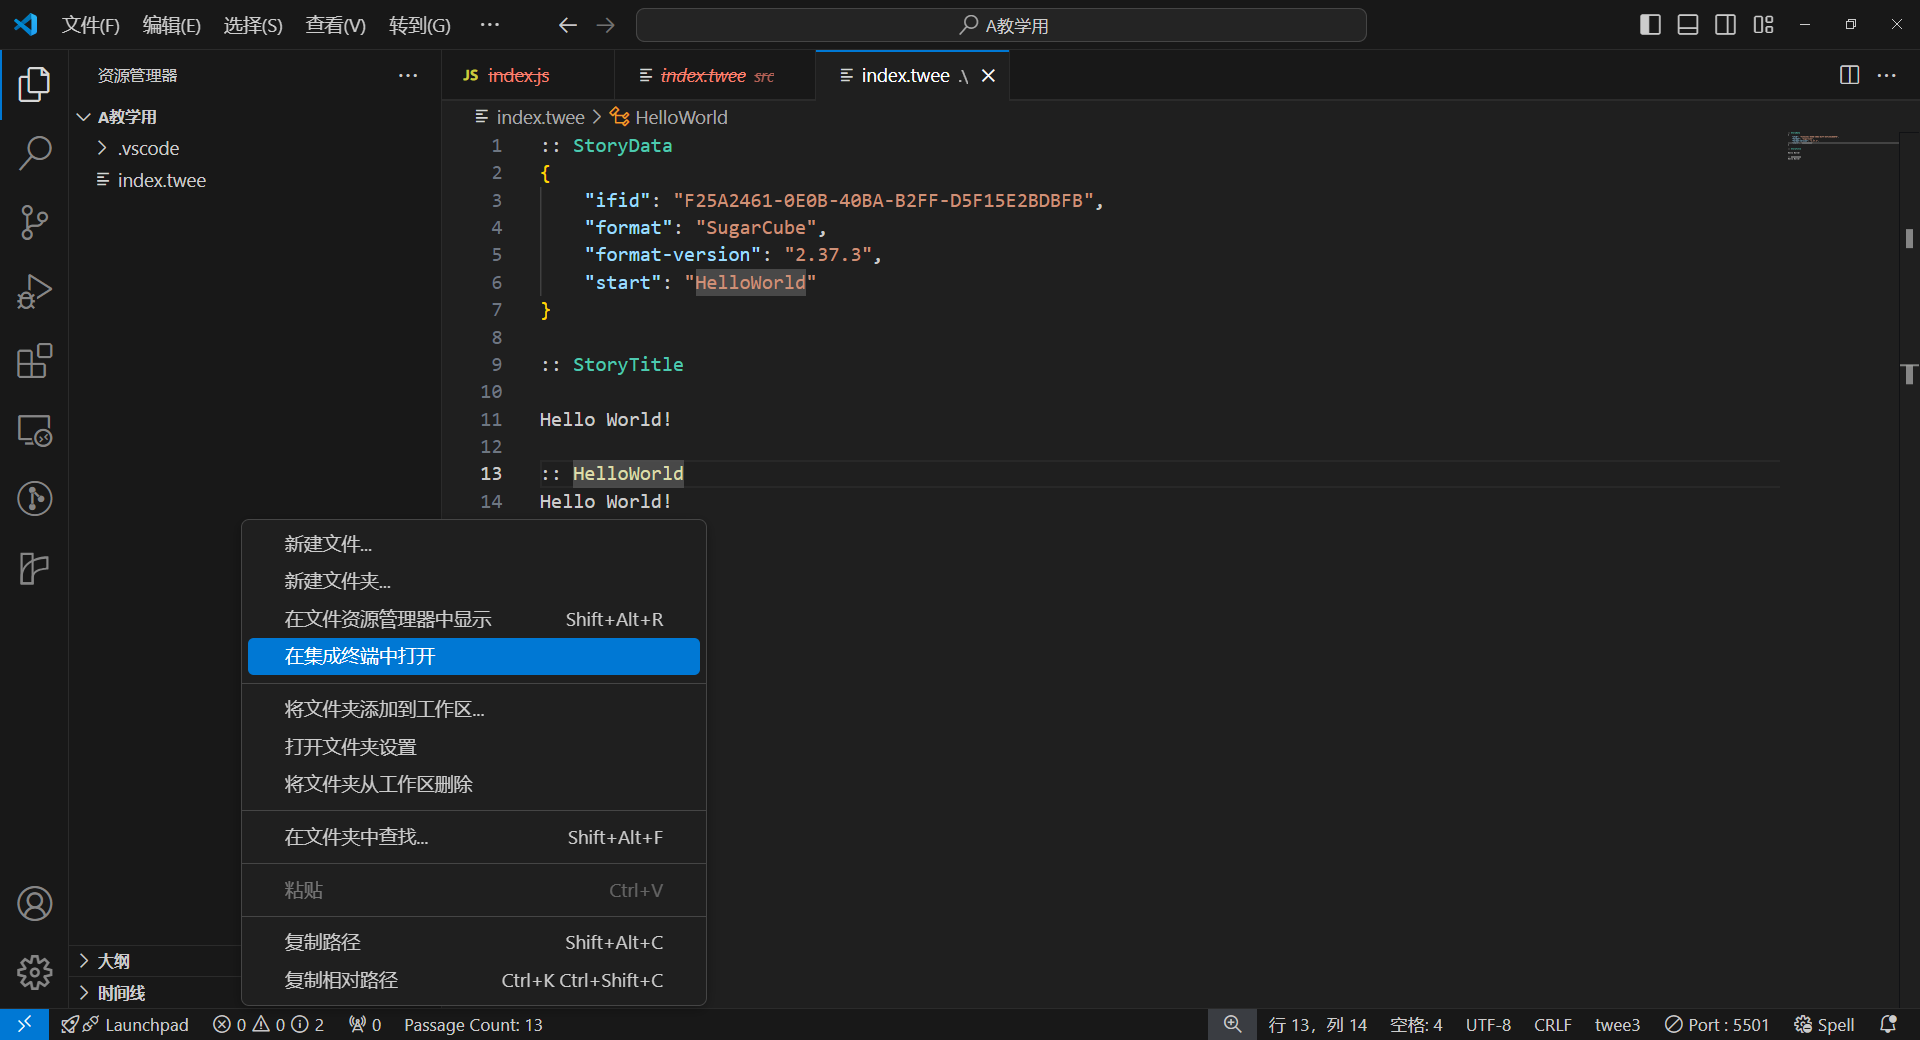Open go-to-line via cursor position indicator
1920x1040 pixels.
pos(1317,1025)
